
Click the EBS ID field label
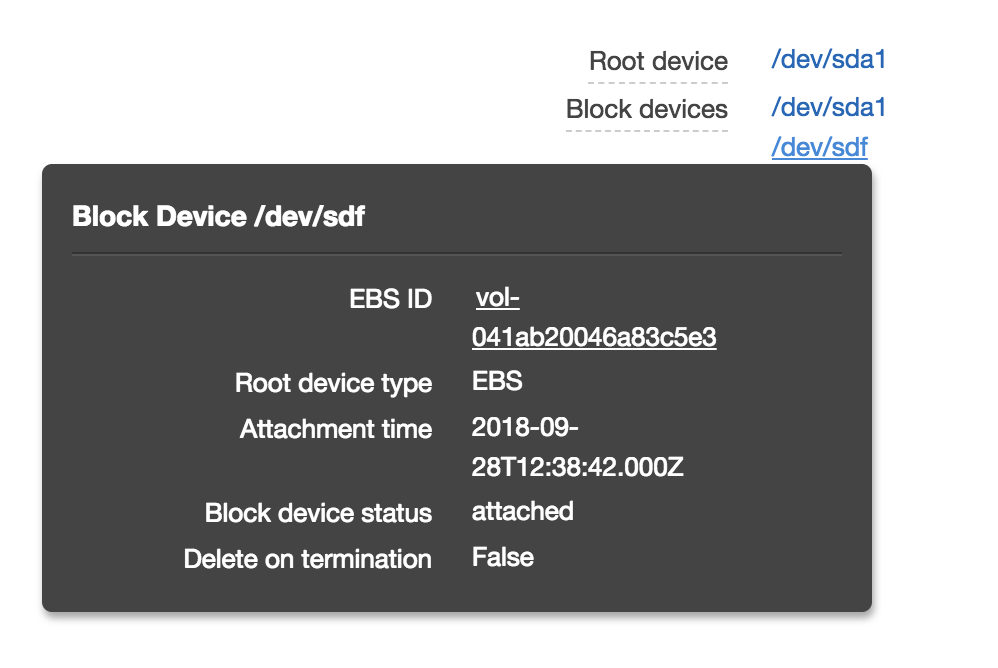[390, 299]
